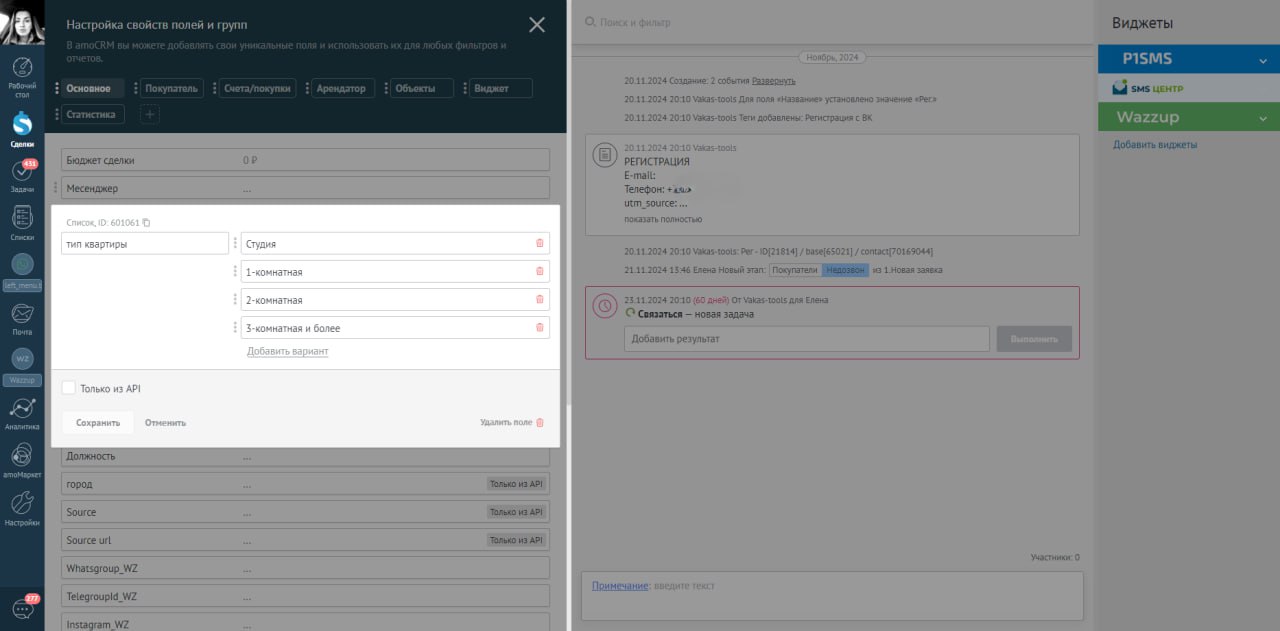The image size is (1280, 631).
Task: Open Задачи icon in sidebar
Action: click(x=22, y=172)
